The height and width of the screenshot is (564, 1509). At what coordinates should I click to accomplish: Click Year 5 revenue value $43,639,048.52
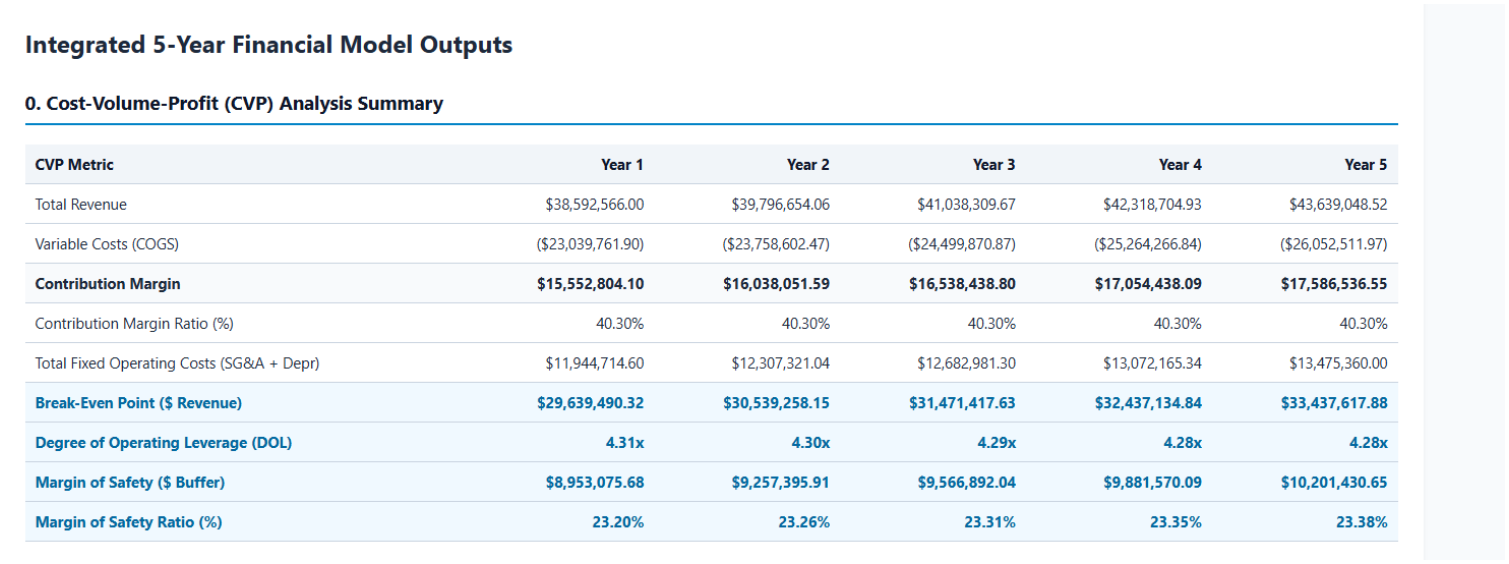pos(1339,204)
